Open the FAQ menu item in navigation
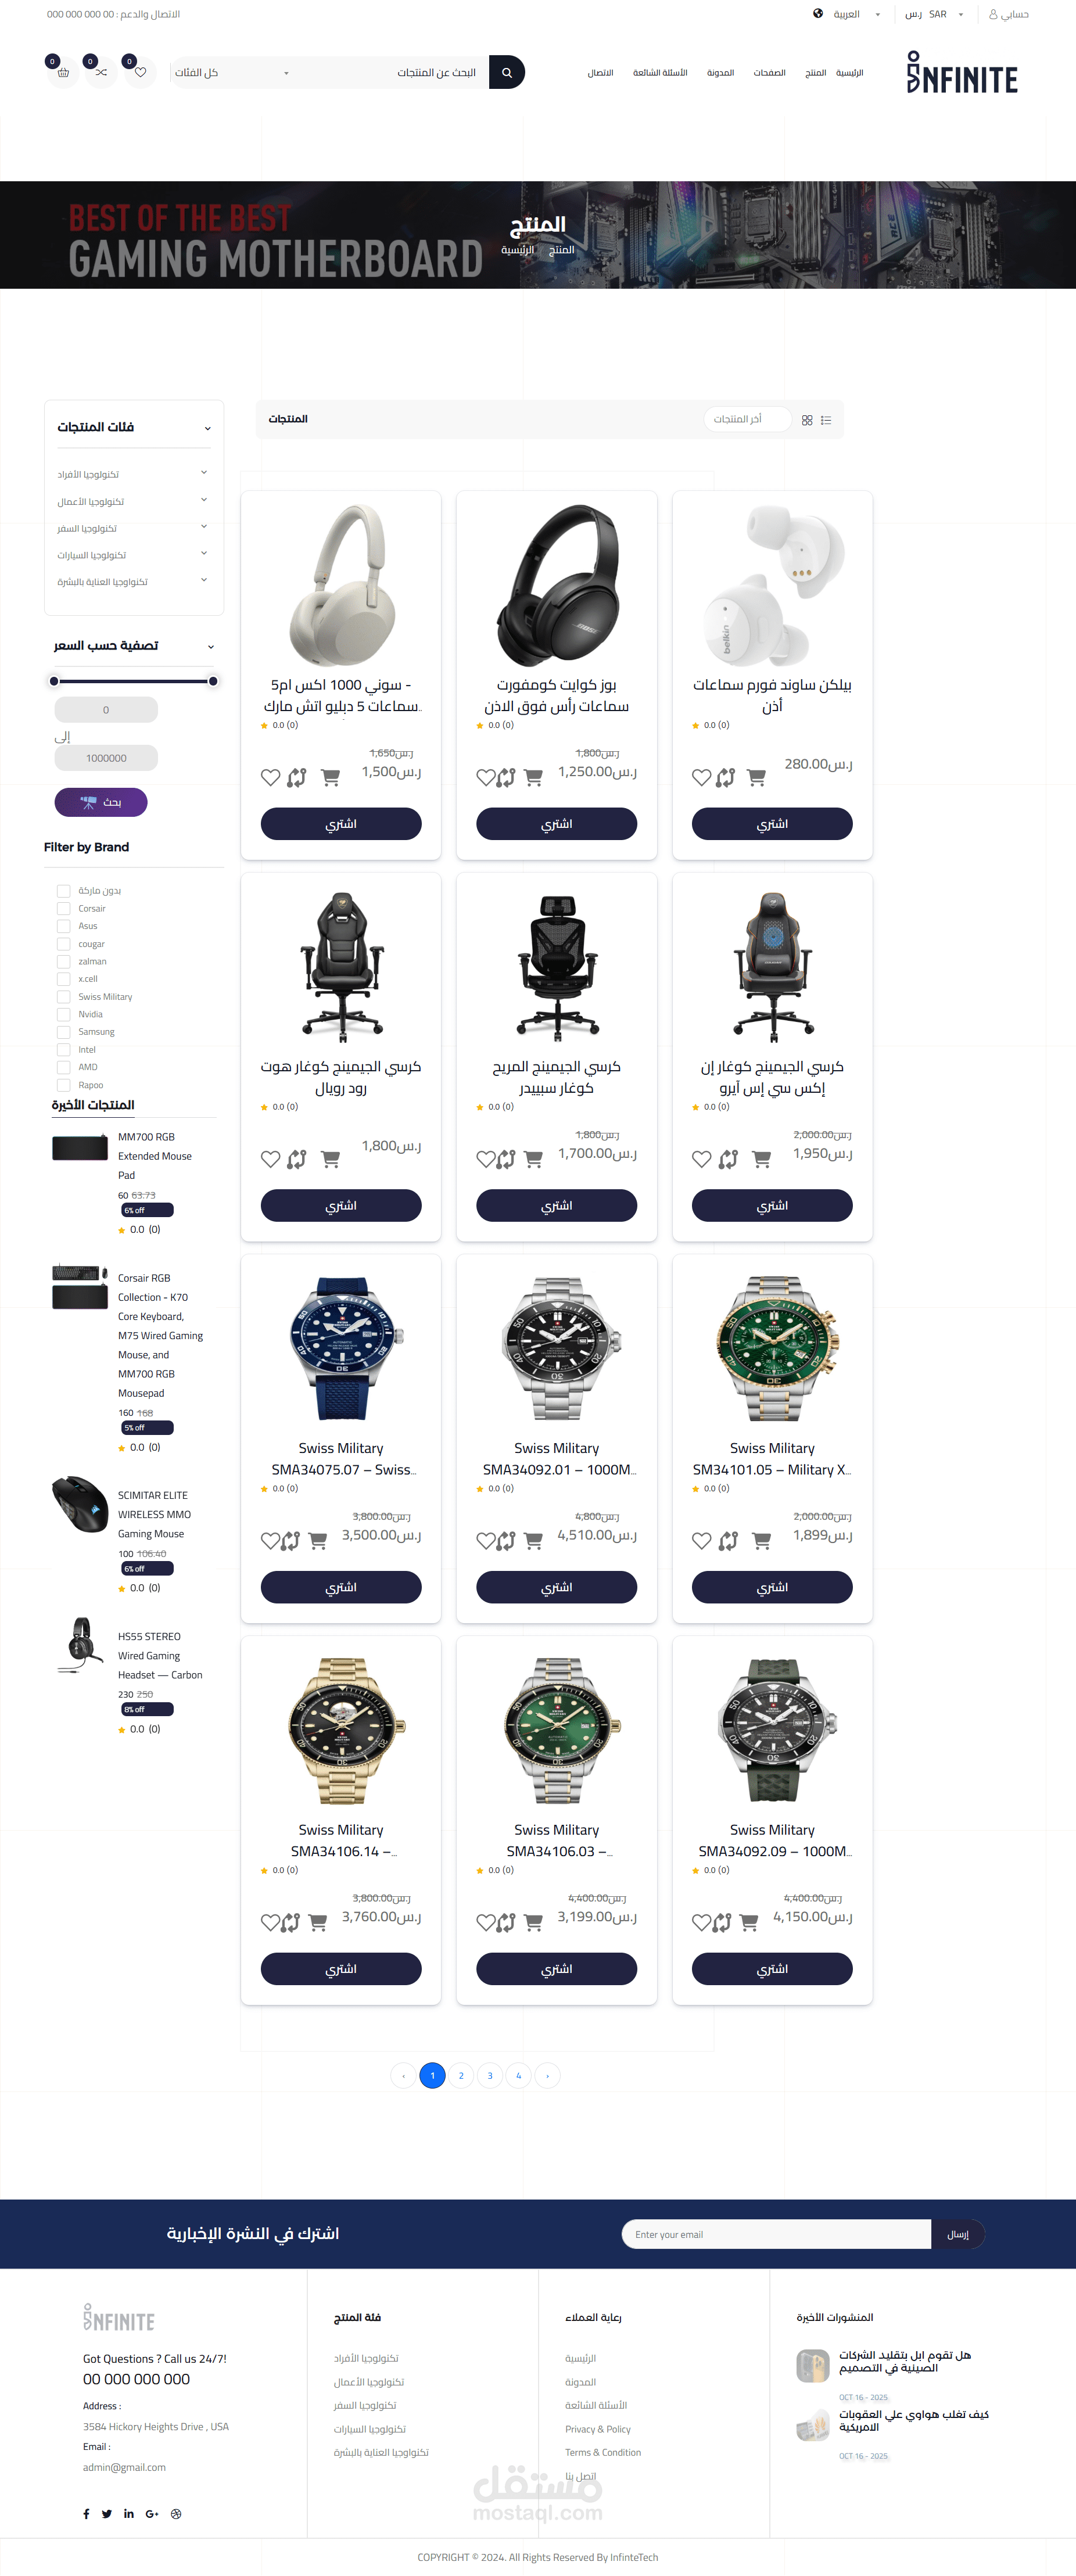This screenshot has width=1076, height=2576. 660,72
